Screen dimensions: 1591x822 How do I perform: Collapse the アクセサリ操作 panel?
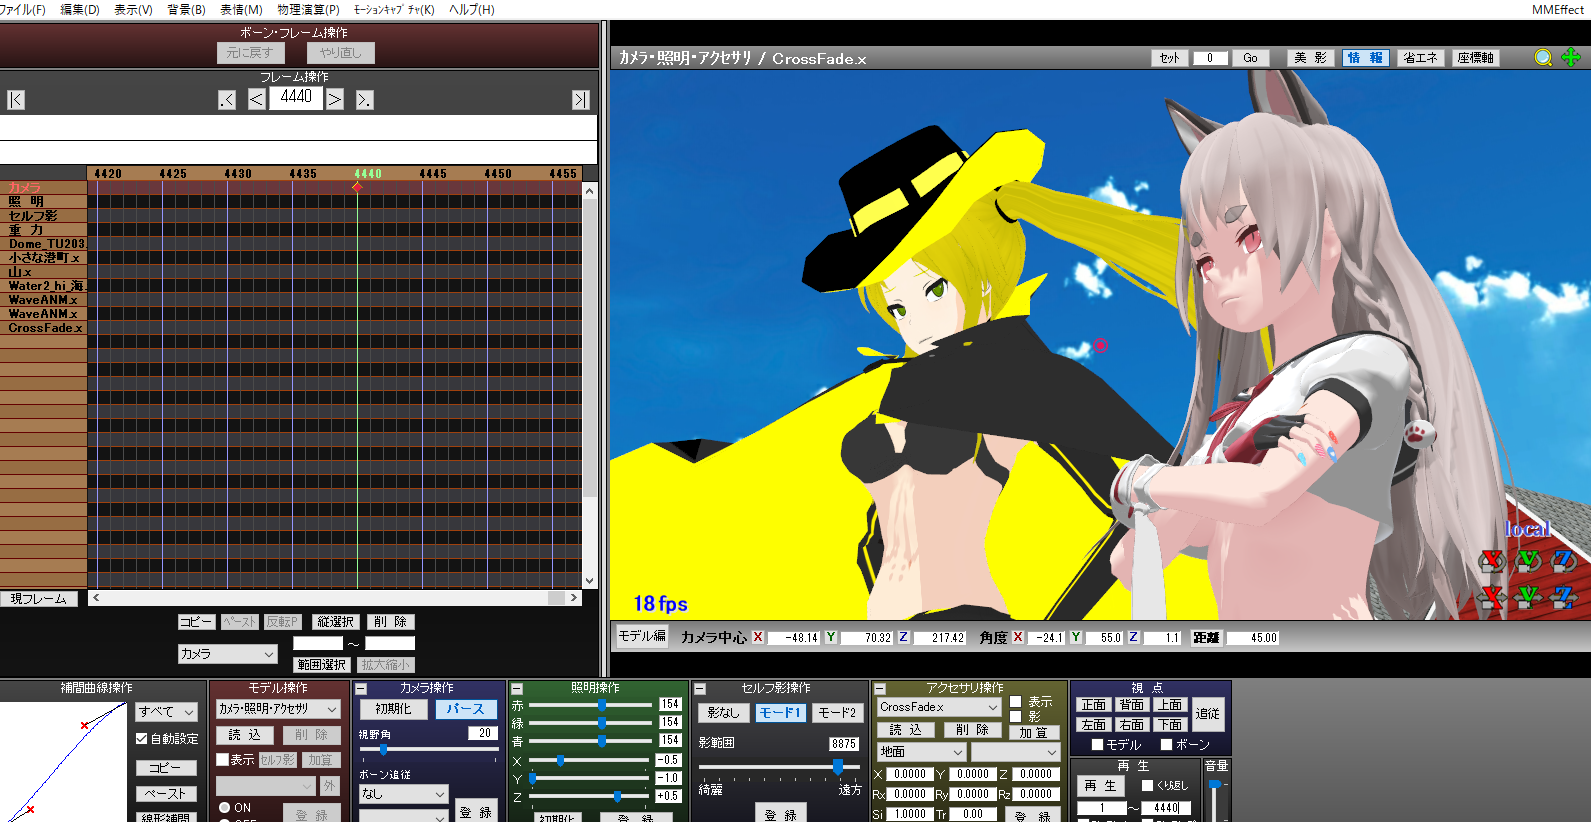(x=880, y=689)
